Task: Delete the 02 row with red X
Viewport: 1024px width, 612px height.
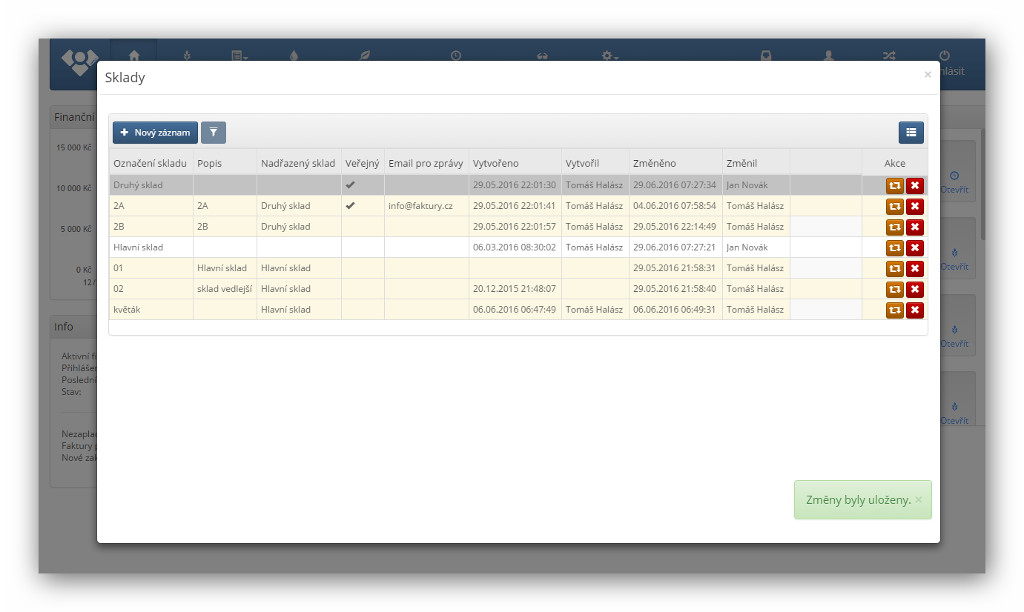Action: point(914,289)
